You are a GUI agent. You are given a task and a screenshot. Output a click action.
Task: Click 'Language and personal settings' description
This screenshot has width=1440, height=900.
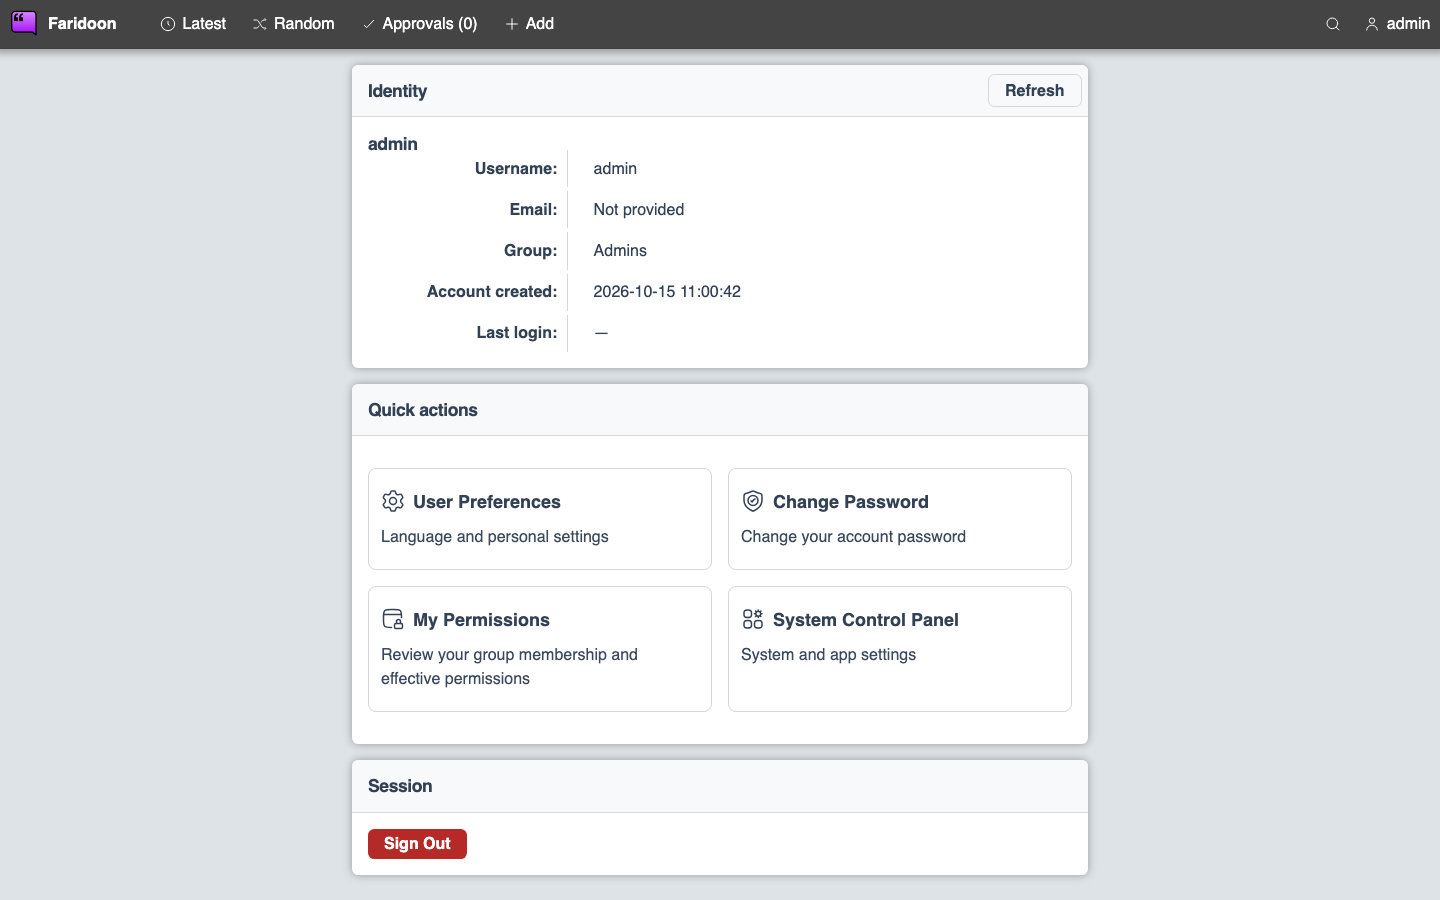494,537
